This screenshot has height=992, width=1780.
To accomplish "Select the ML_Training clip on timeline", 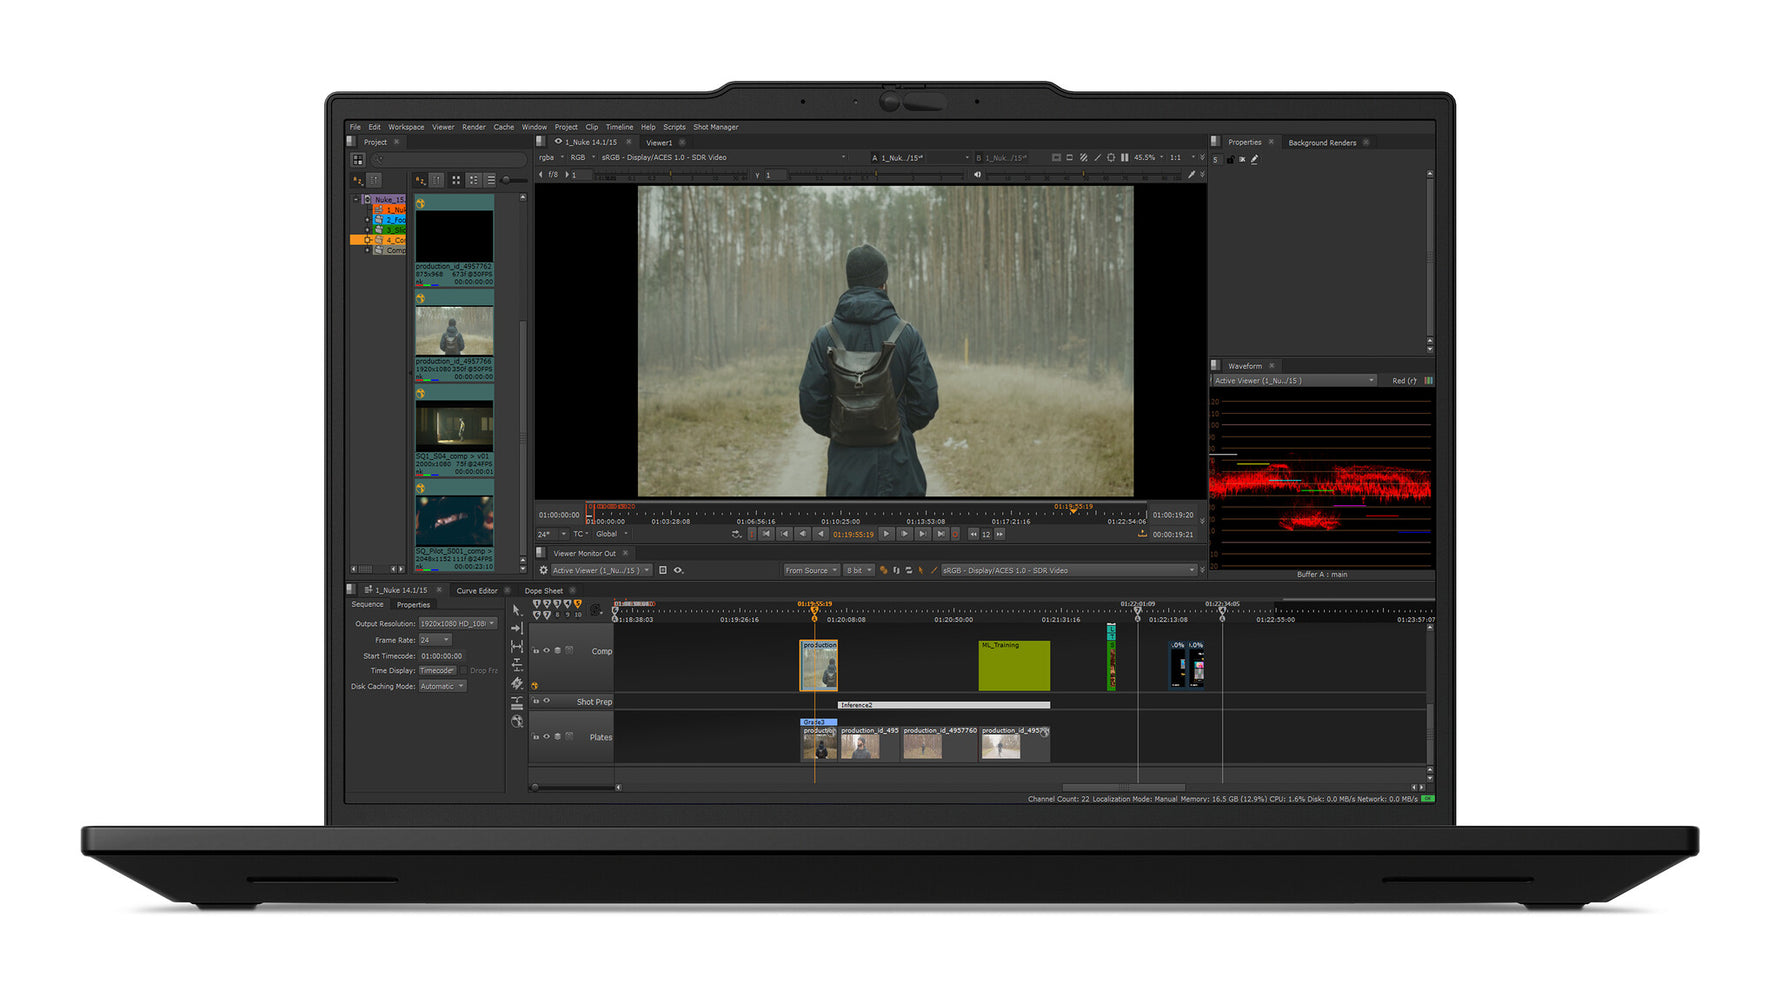I will 1013,666.
